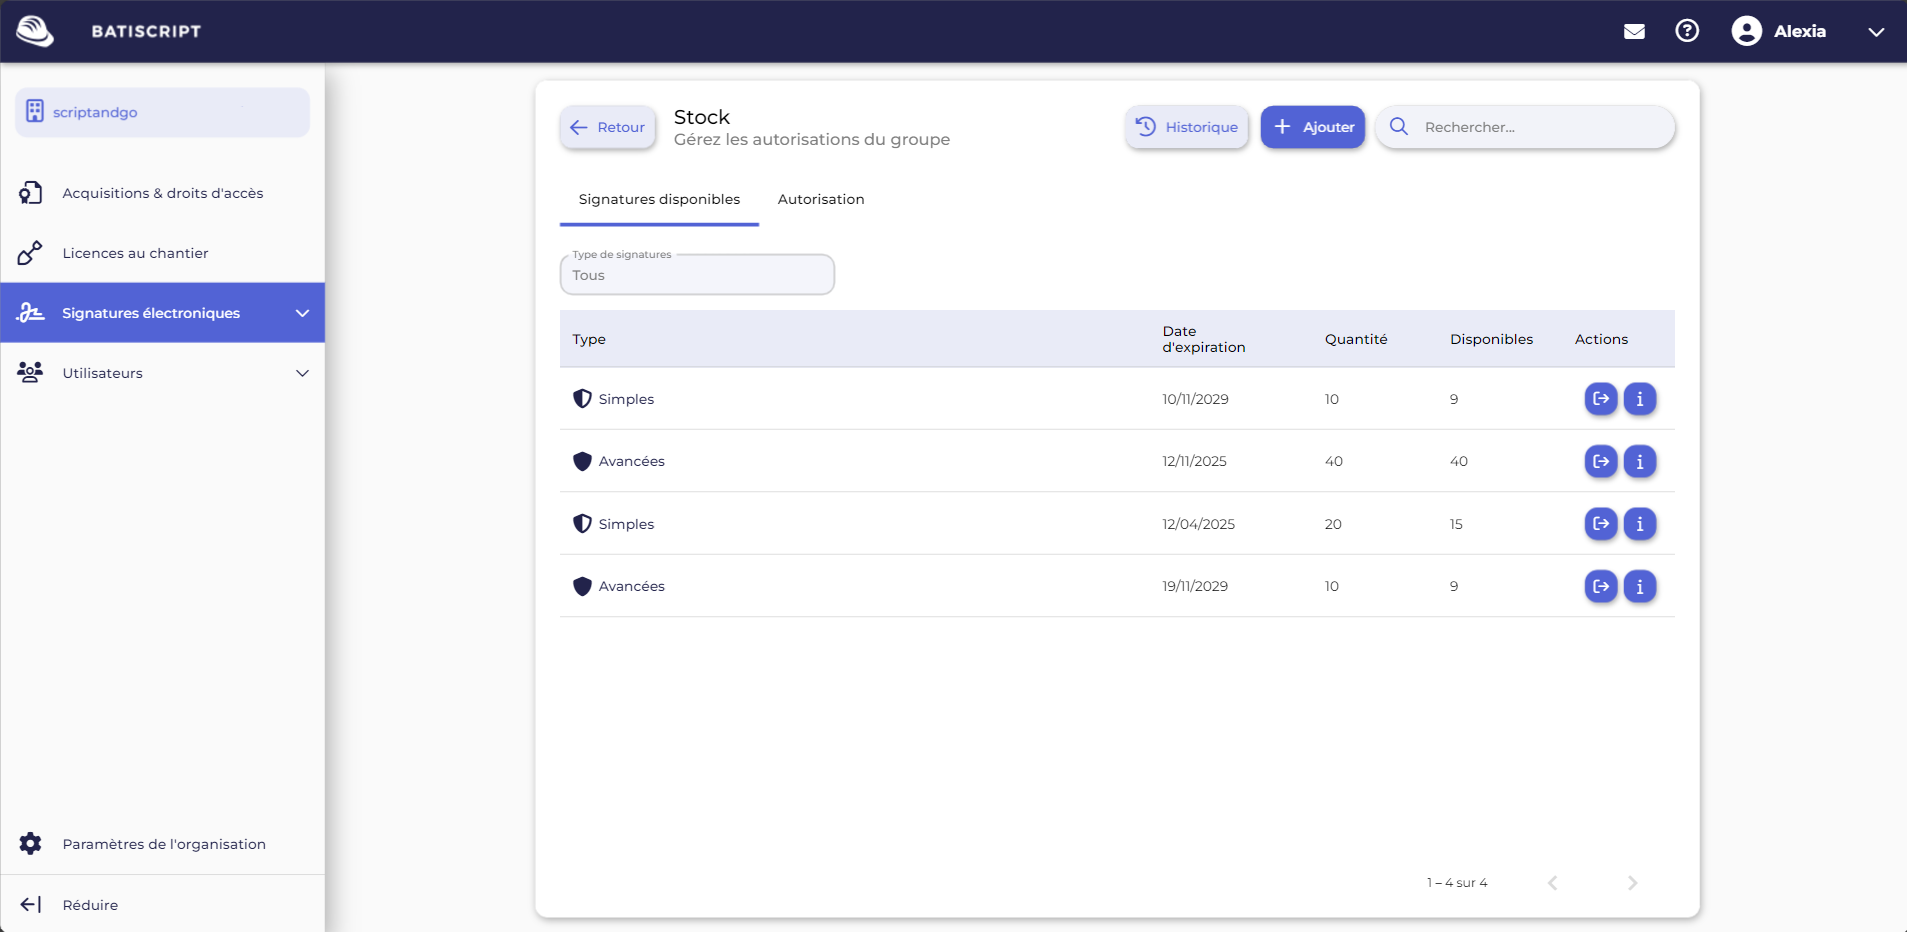
Task: Open the Historique button
Action: 1187,127
